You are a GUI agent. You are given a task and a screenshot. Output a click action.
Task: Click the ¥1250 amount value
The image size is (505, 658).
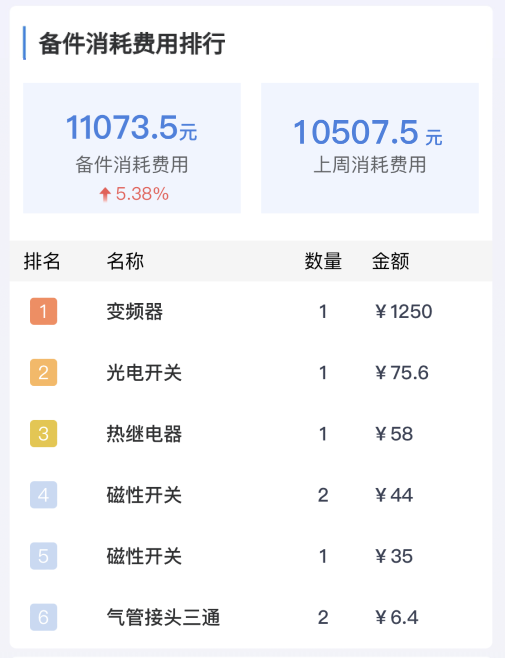coord(403,312)
